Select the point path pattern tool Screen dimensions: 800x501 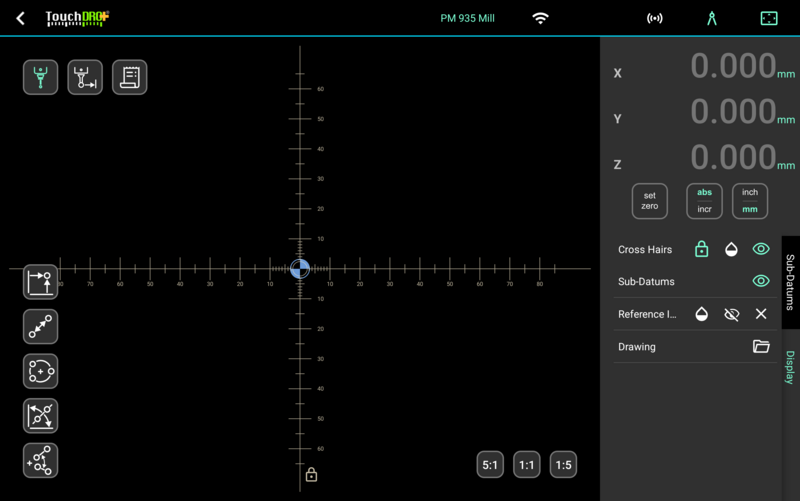coord(40,461)
